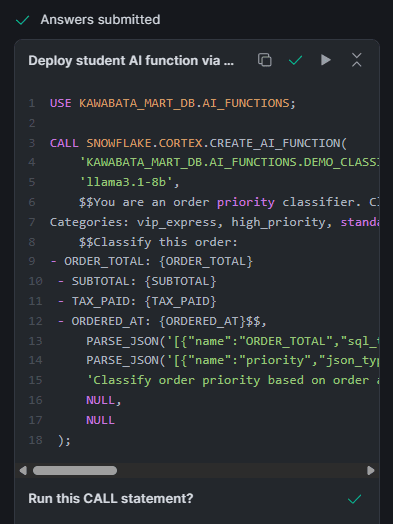Click the SUBTOTAL line 10

click(x=137, y=281)
